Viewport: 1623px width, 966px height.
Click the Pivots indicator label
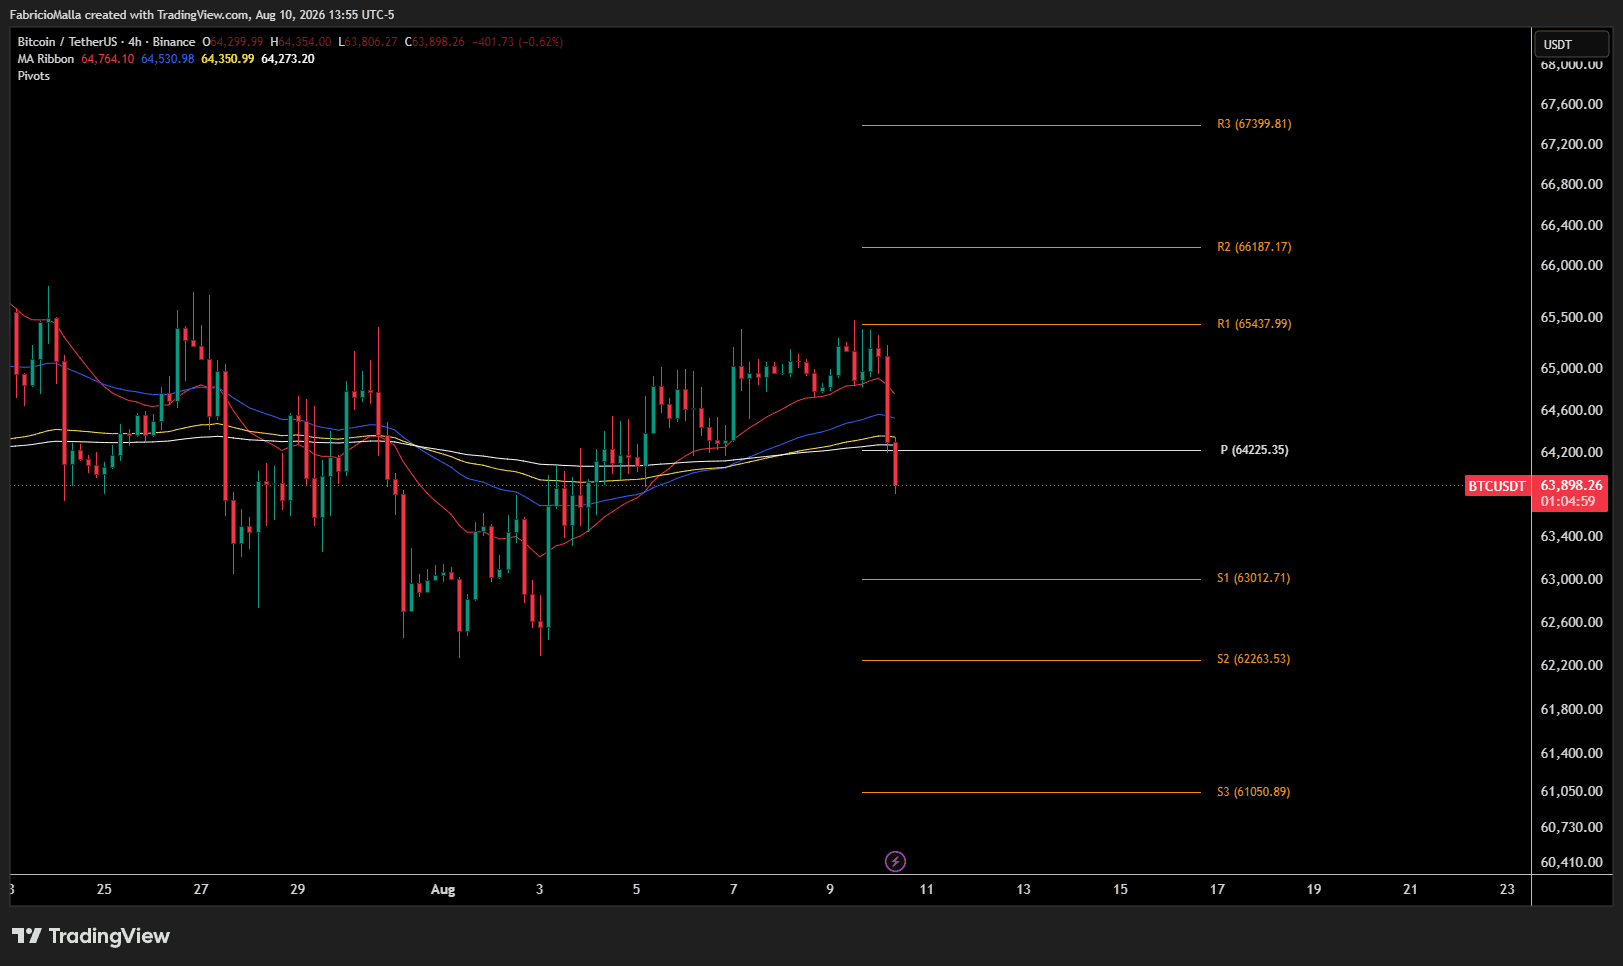pyautogui.click(x=33, y=76)
